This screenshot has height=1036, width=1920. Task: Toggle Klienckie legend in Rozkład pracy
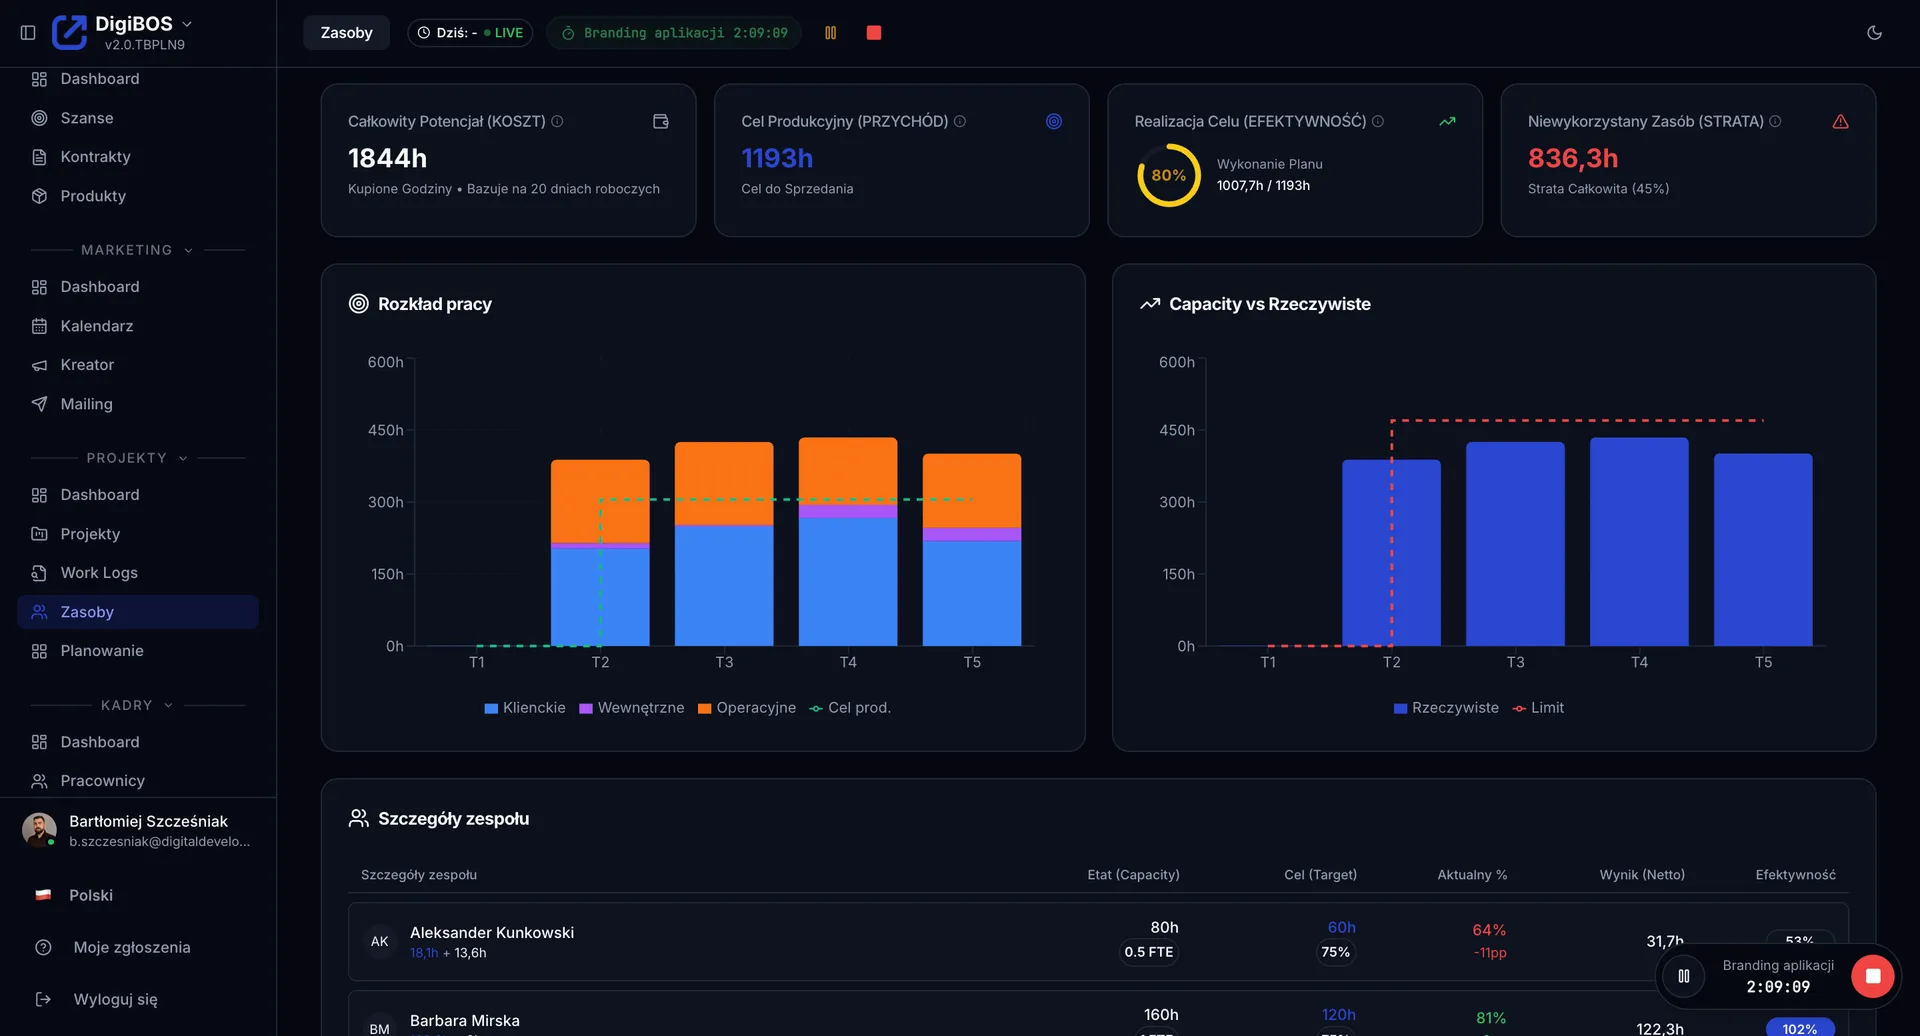click(x=525, y=708)
